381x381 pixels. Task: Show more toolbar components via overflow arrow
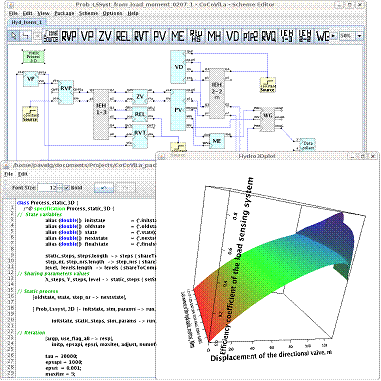(x=333, y=36)
